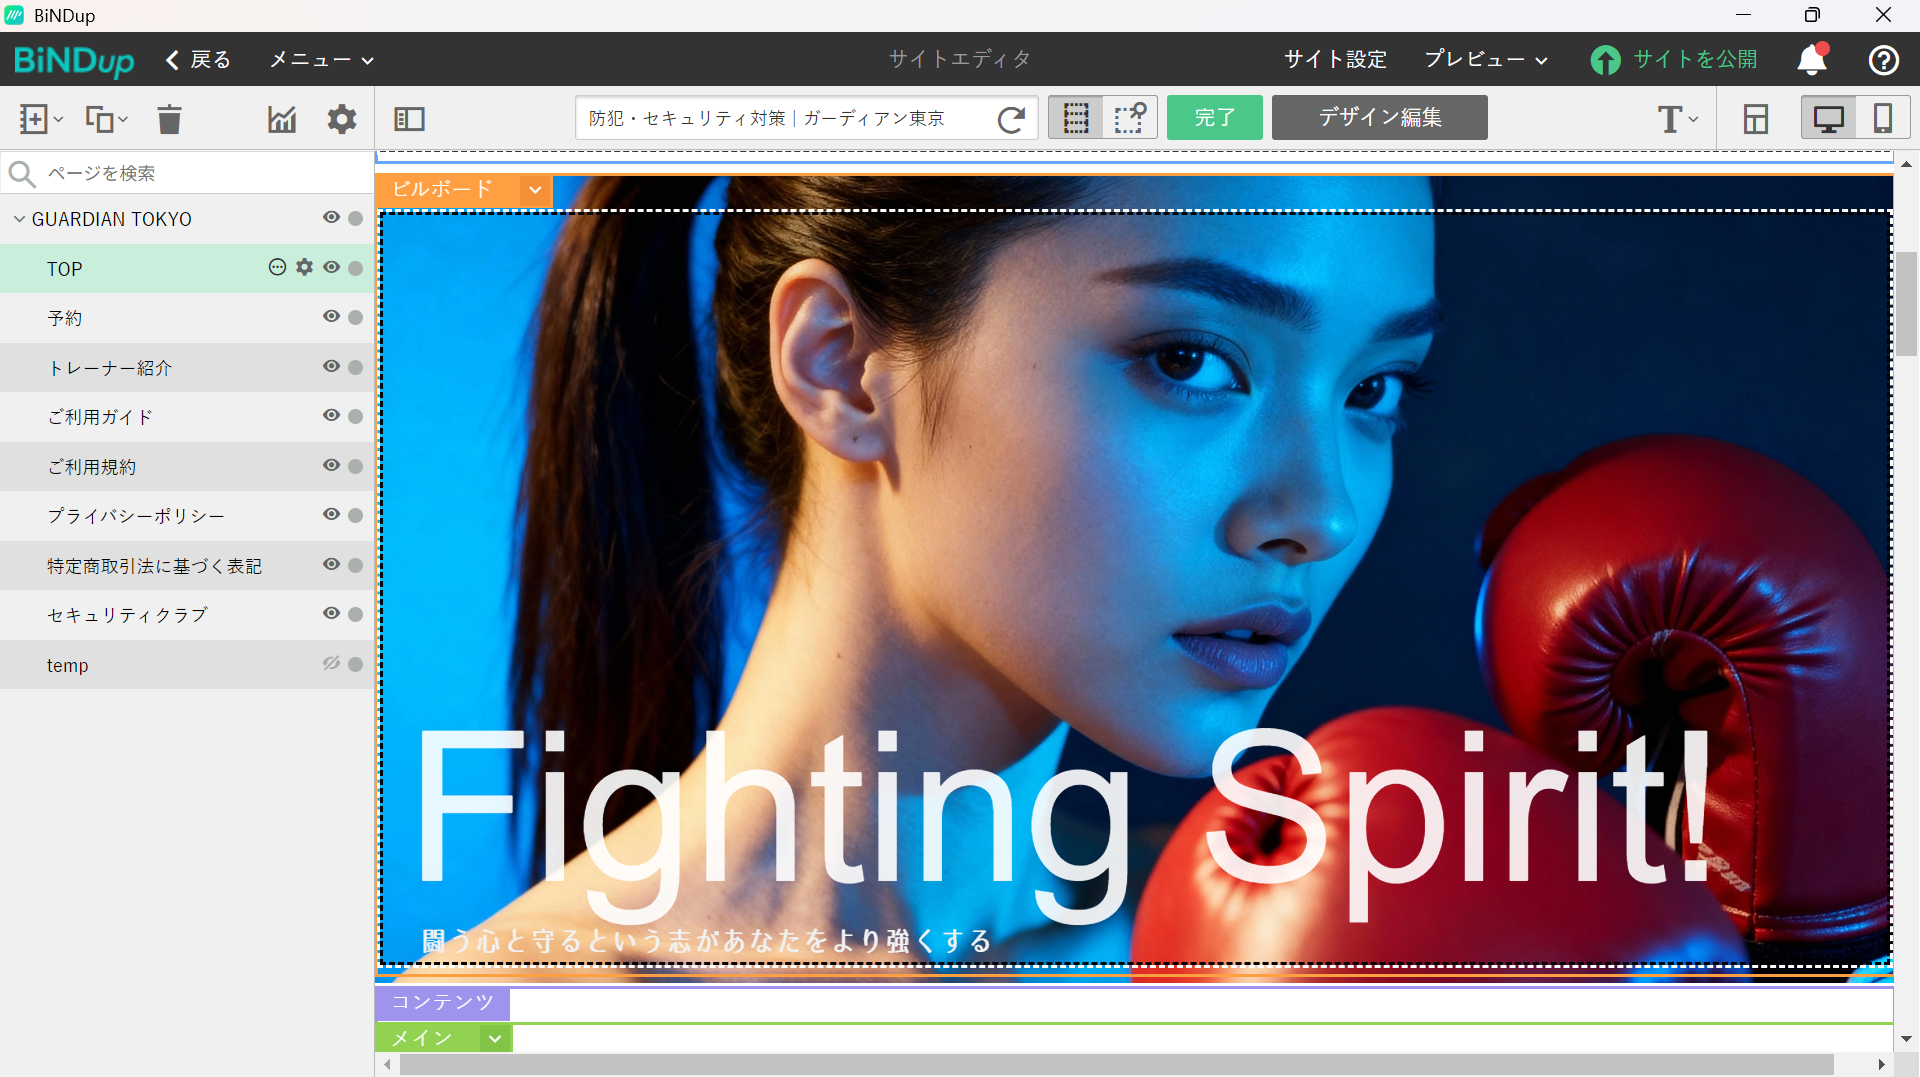1920x1077 pixels.
Task: Switch to smartphone preview mode
Action: 1882,118
